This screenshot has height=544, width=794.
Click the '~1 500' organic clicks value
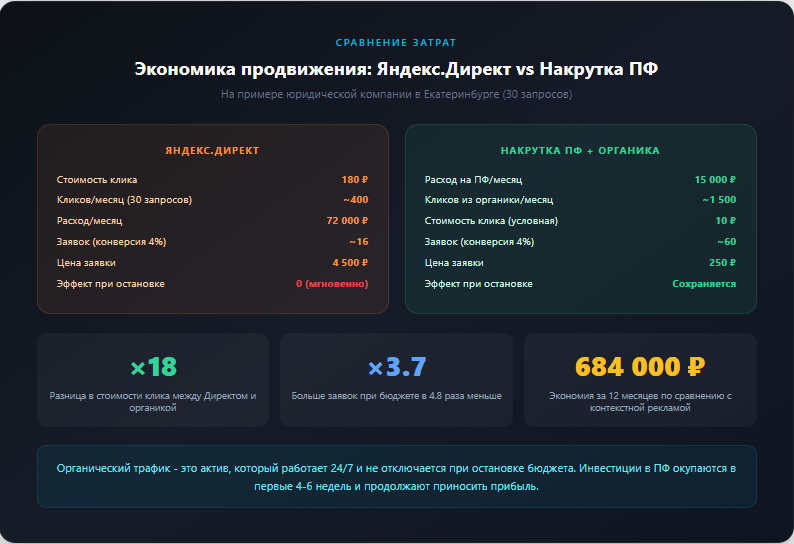coord(719,200)
